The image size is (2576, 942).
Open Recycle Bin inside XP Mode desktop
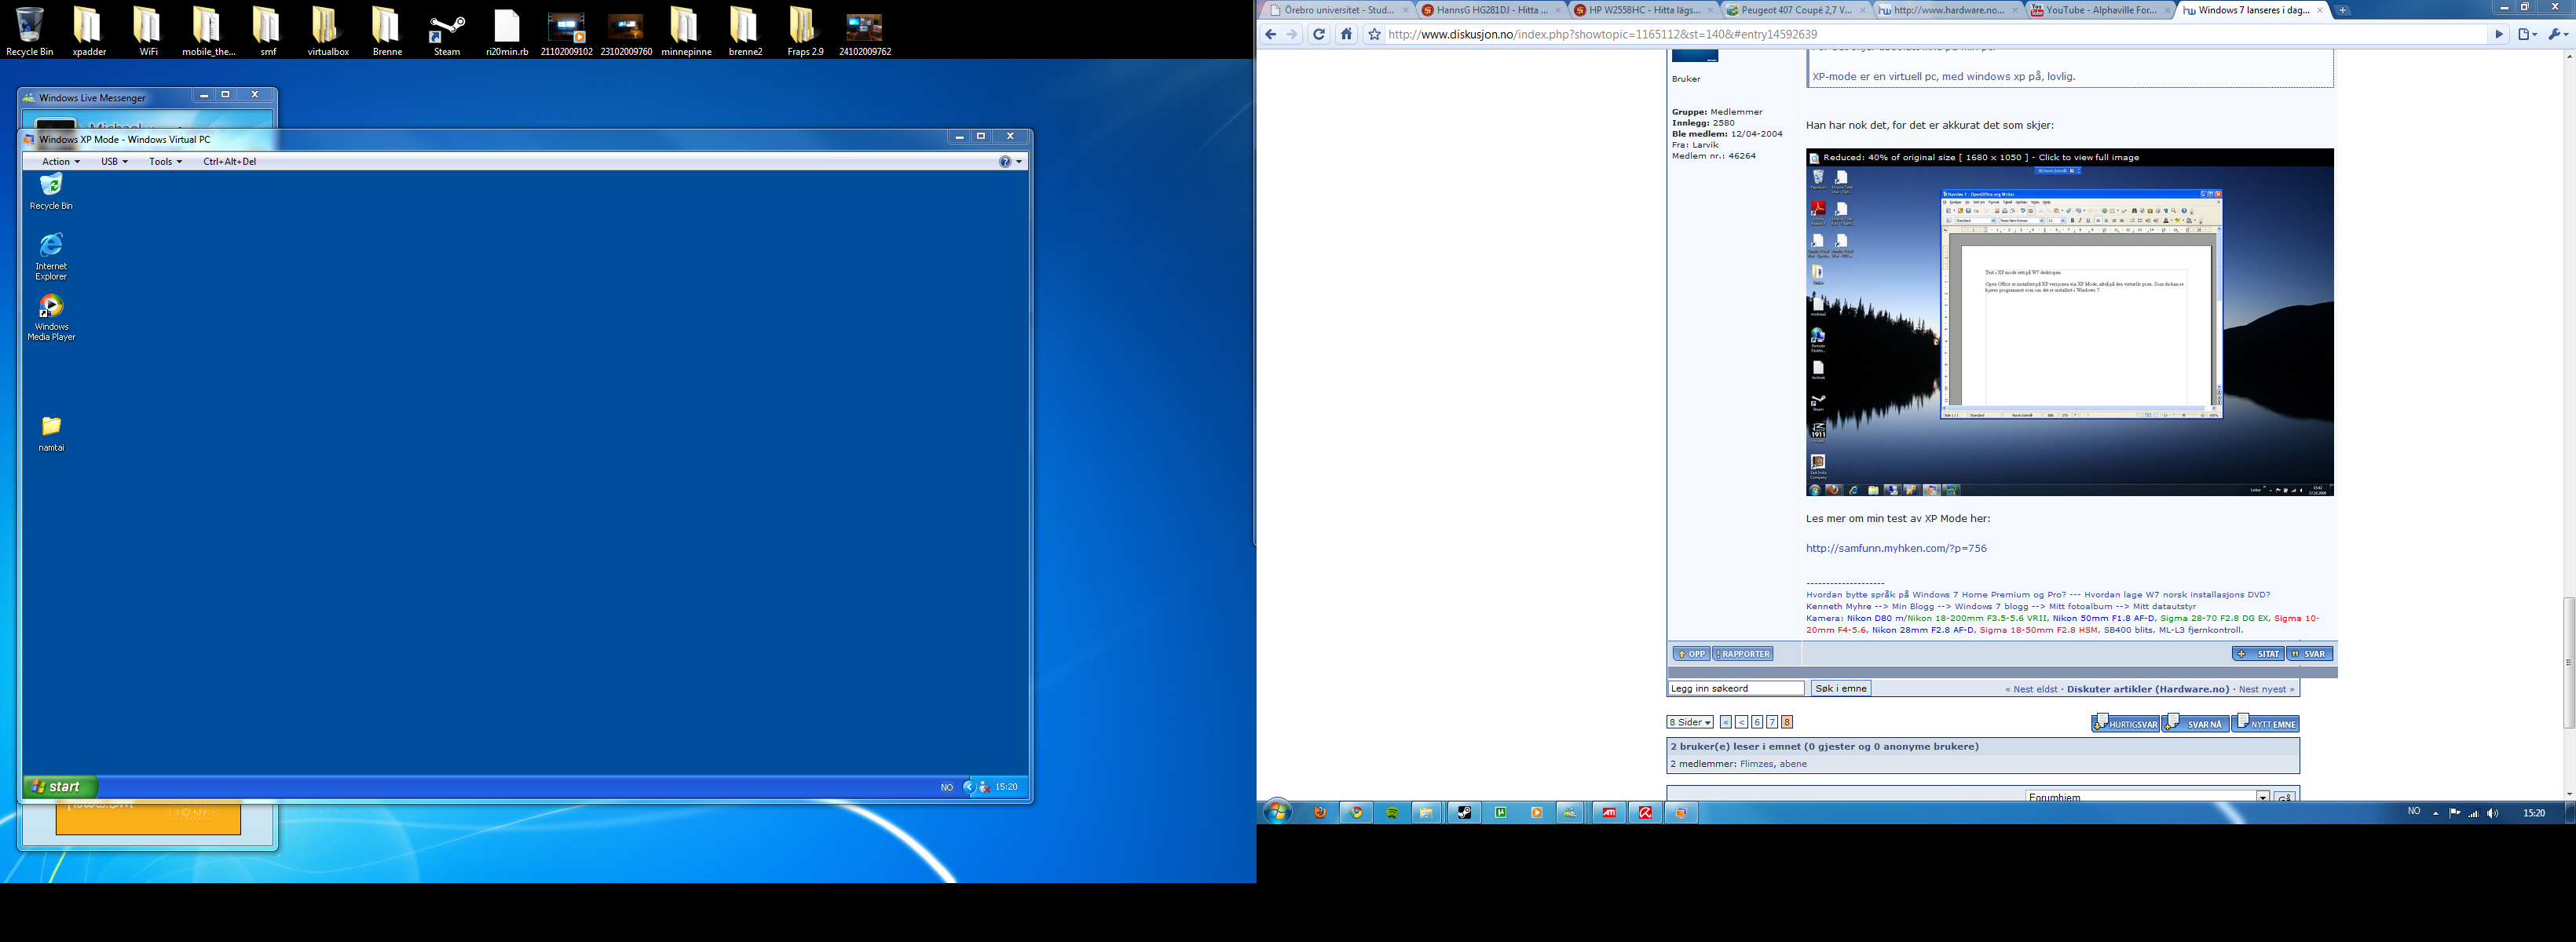tap(51, 191)
